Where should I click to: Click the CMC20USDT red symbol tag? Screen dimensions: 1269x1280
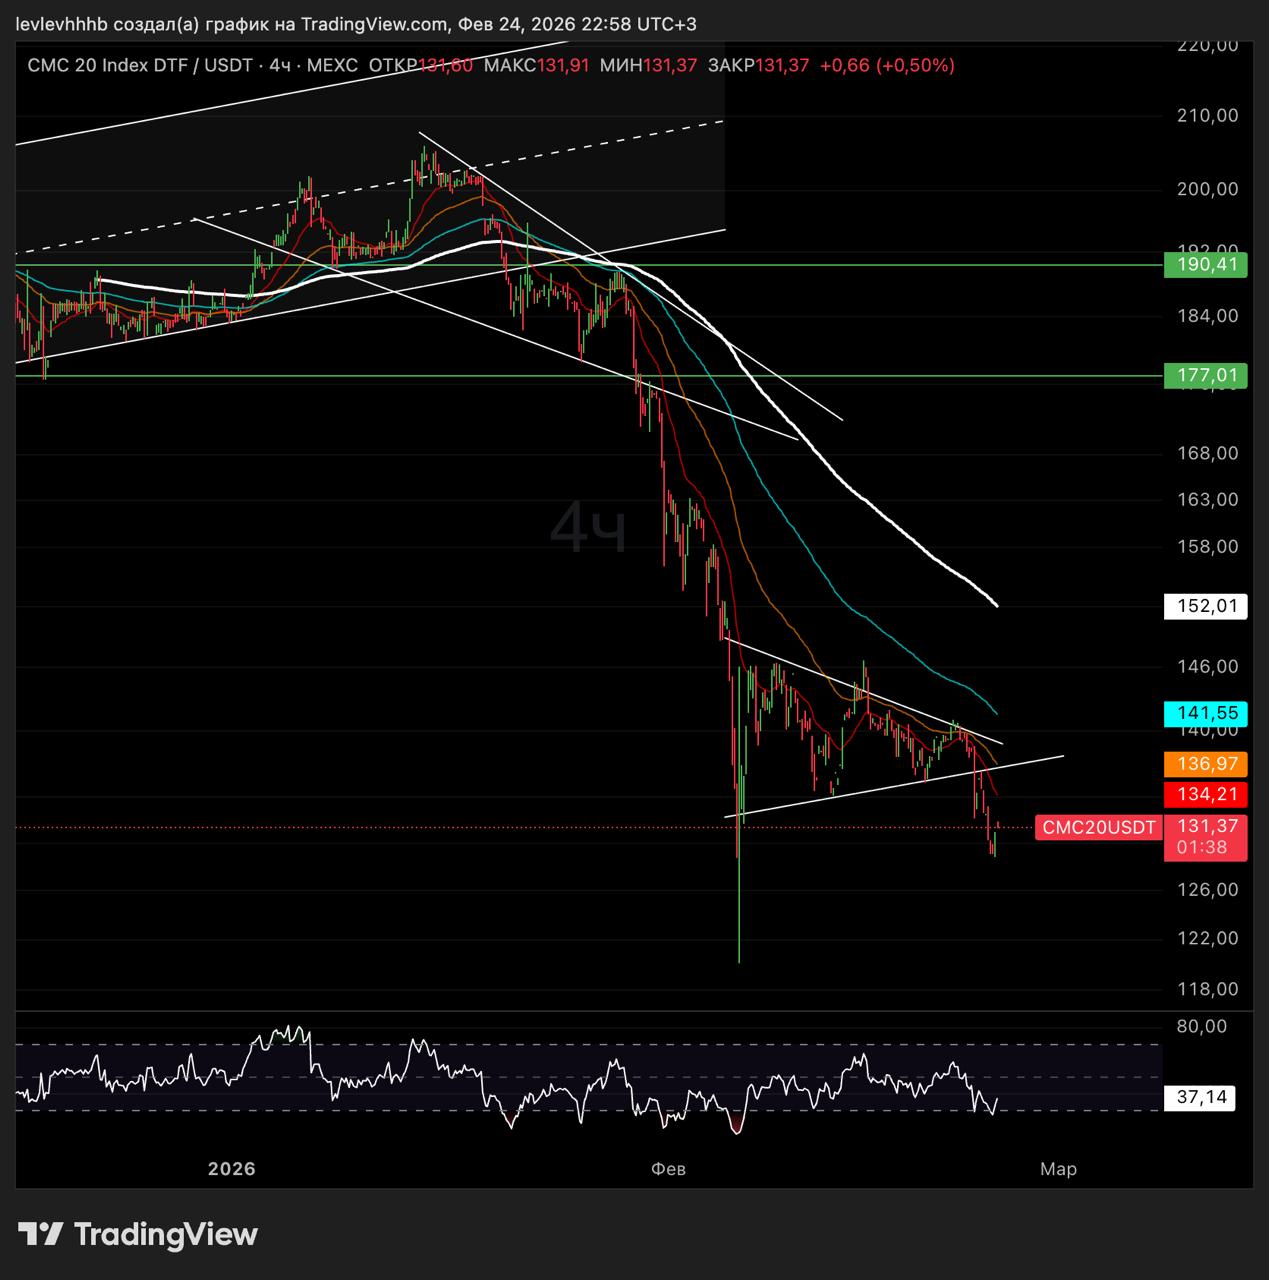click(x=1098, y=827)
